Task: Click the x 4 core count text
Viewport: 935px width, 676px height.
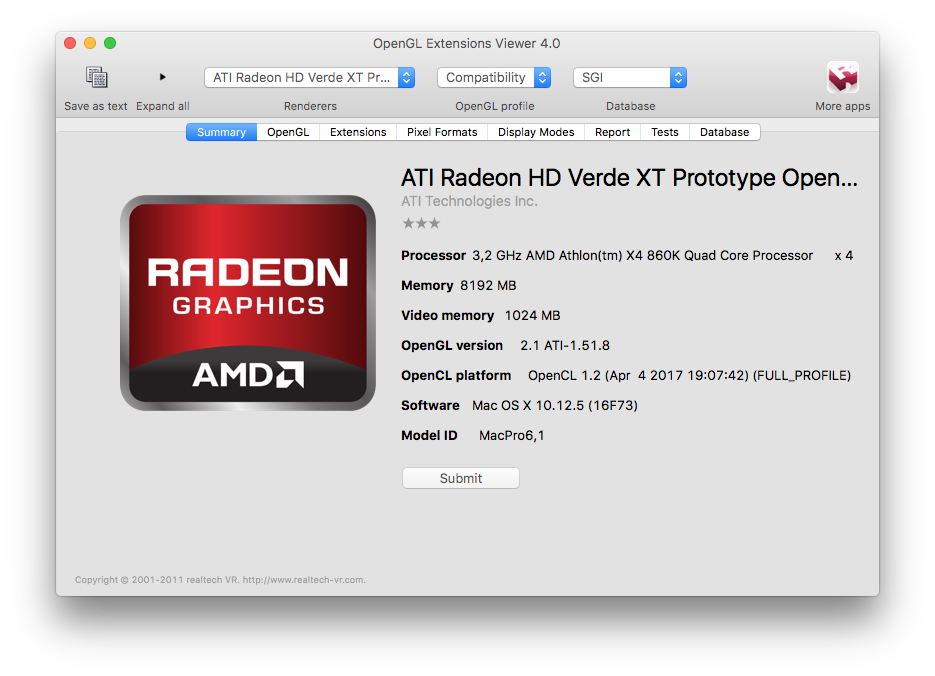Action: tap(844, 256)
